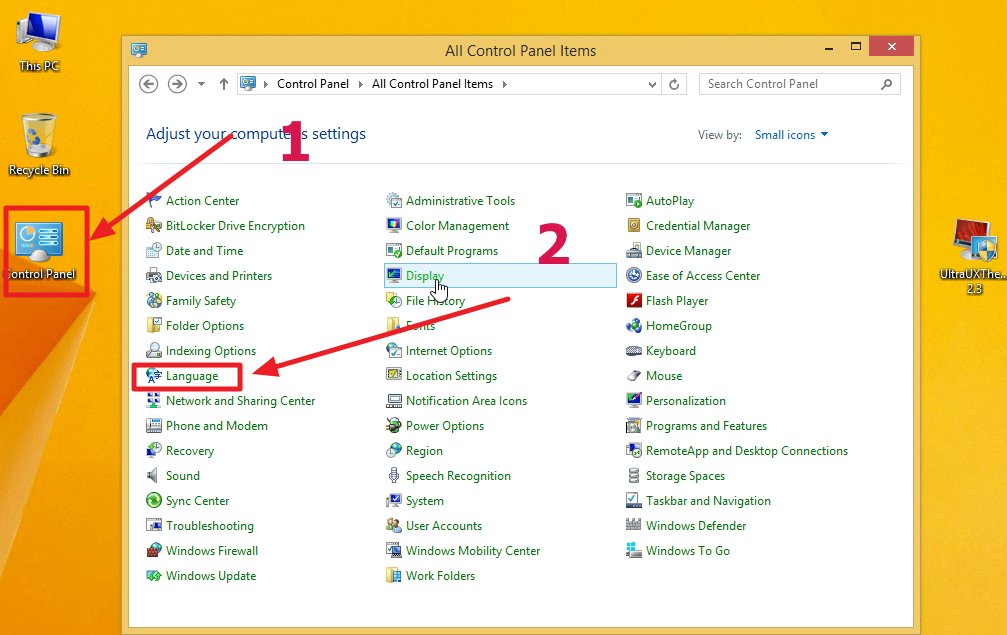Click the BitLocker Drive Encryption icon
This screenshot has width=1007, height=635.
(x=153, y=225)
